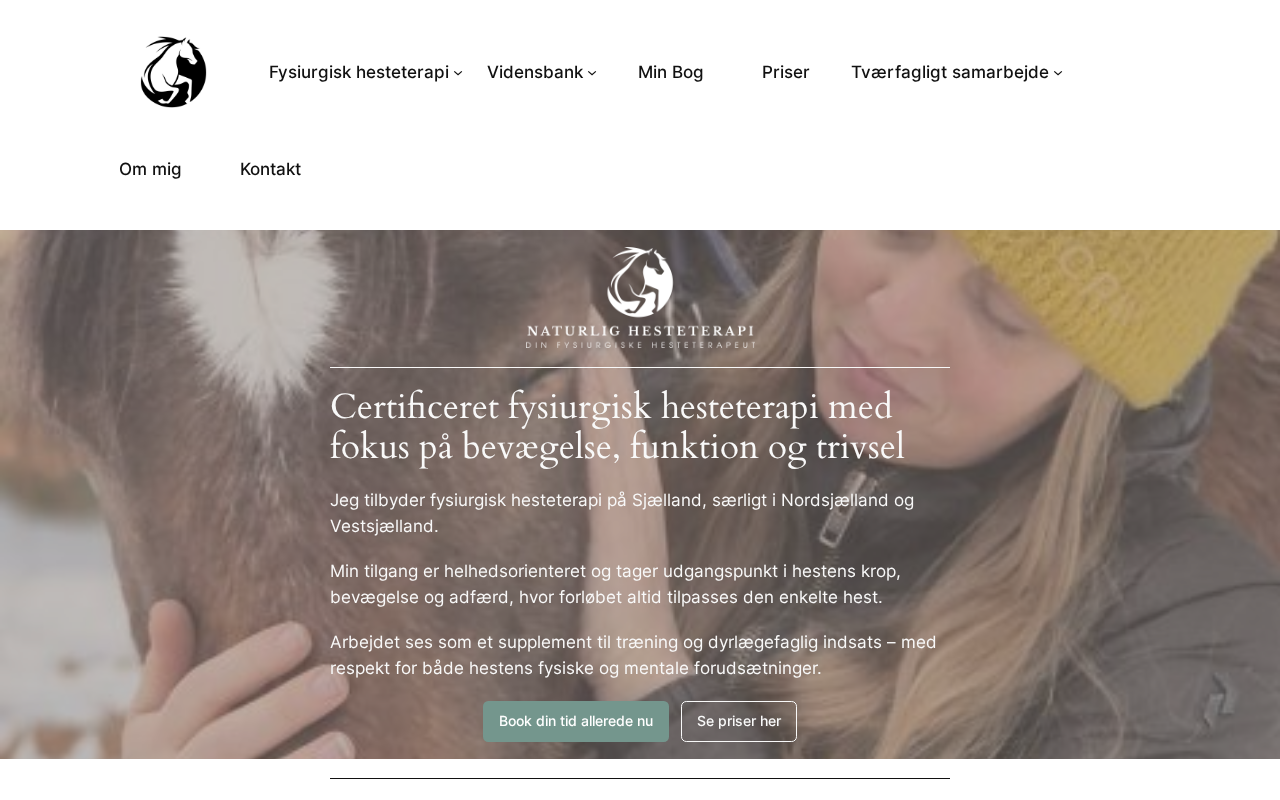Open the Kontakt page
Image resolution: width=1280 pixels, height=800 pixels.
click(270, 169)
